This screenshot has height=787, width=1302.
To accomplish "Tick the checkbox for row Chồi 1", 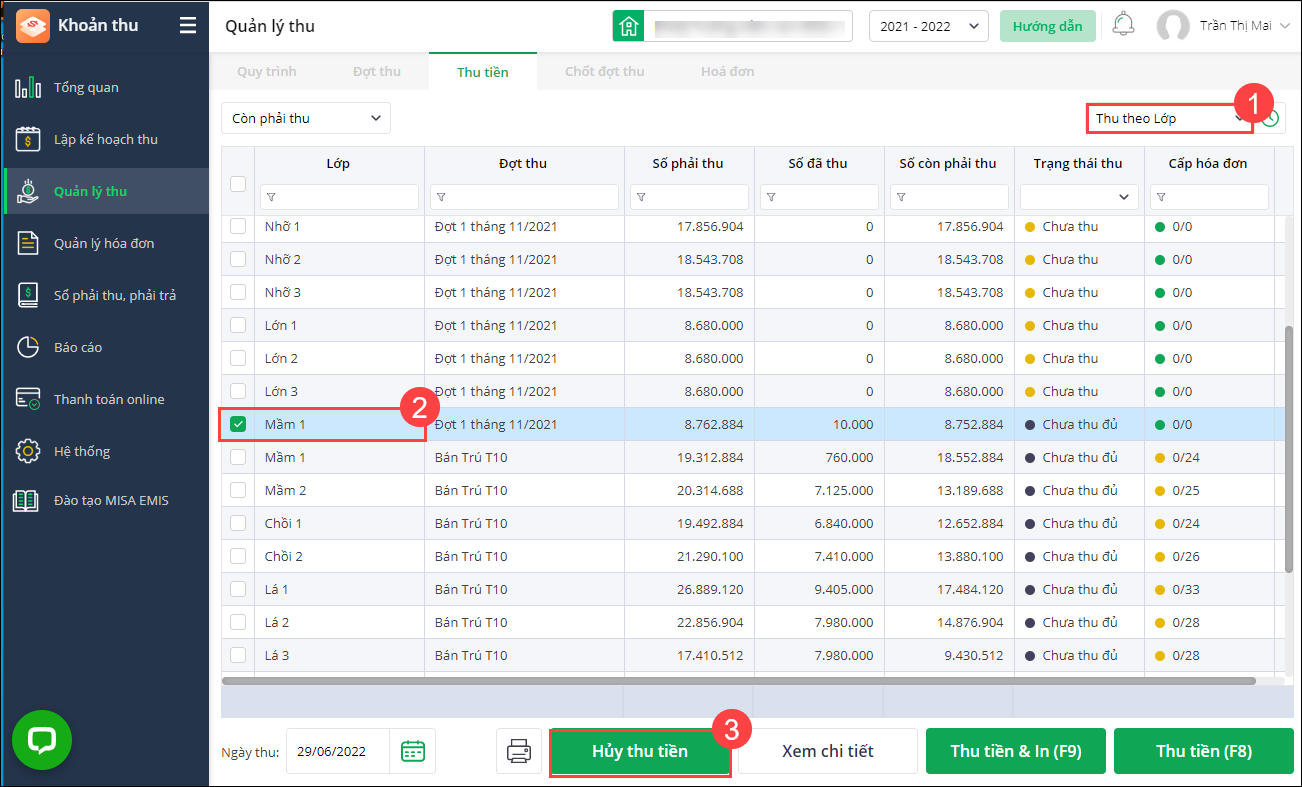I will pyautogui.click(x=238, y=523).
